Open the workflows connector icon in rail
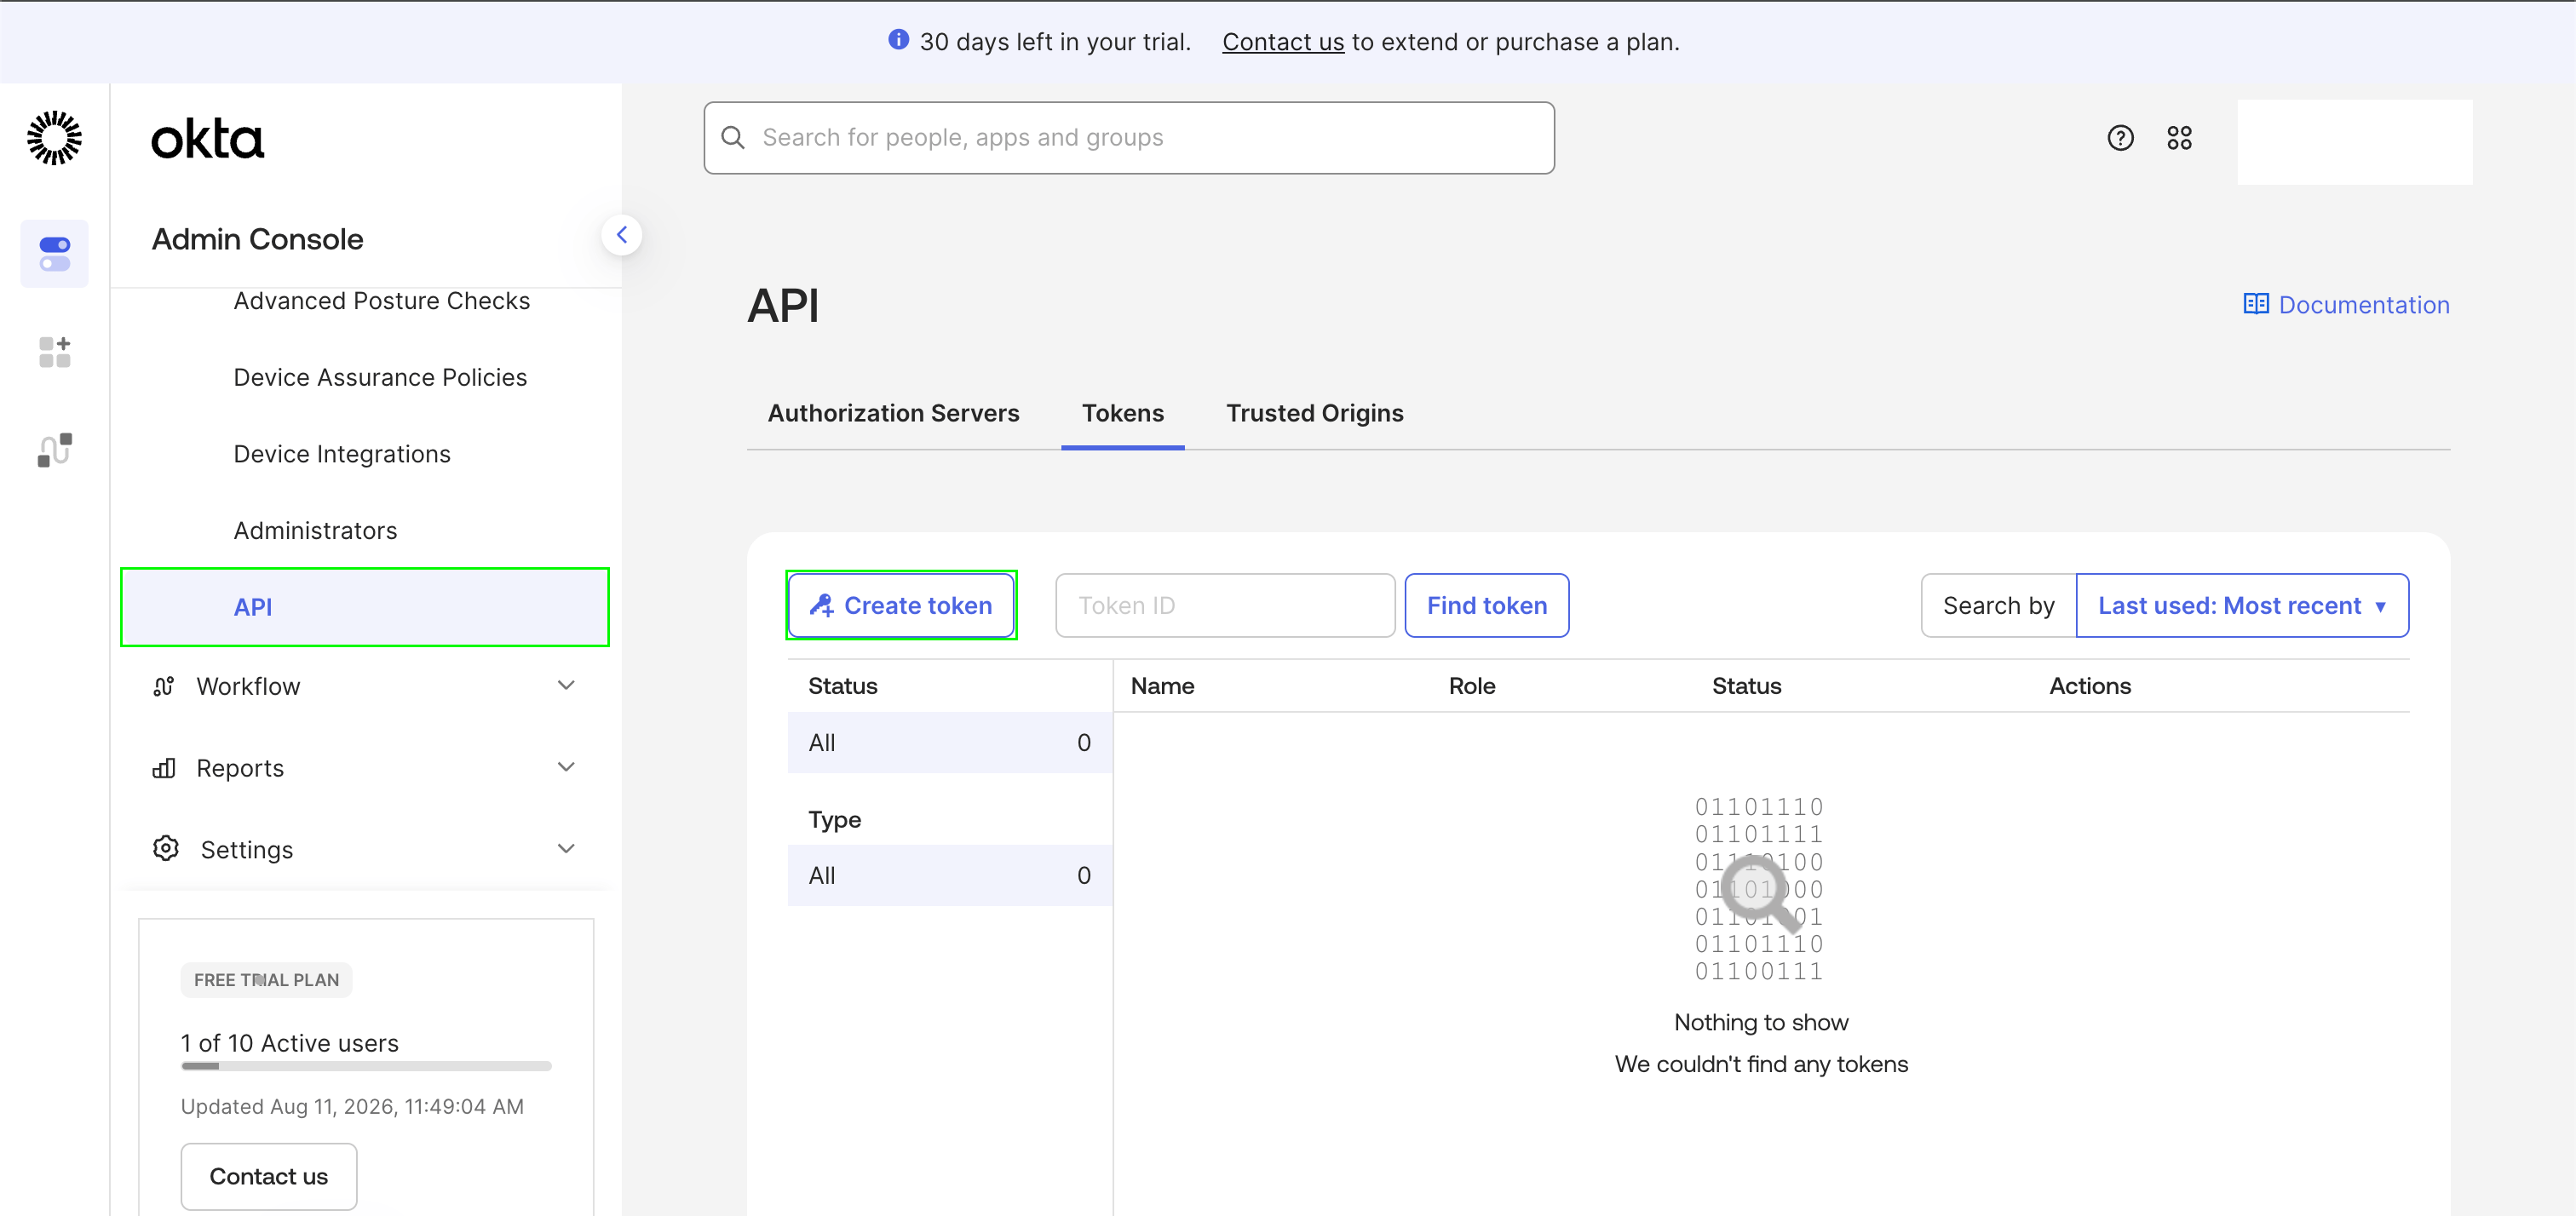Image resolution: width=2576 pixels, height=1216 pixels. click(54, 450)
